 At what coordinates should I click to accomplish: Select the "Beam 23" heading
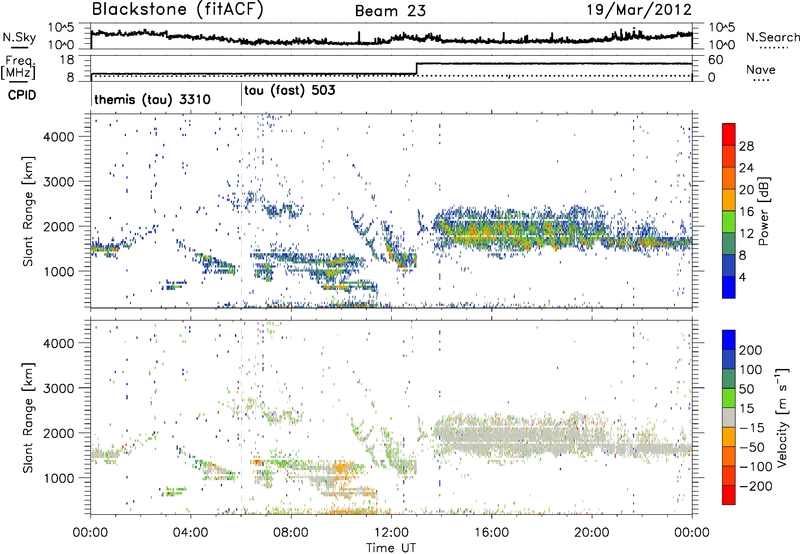pyautogui.click(x=390, y=11)
